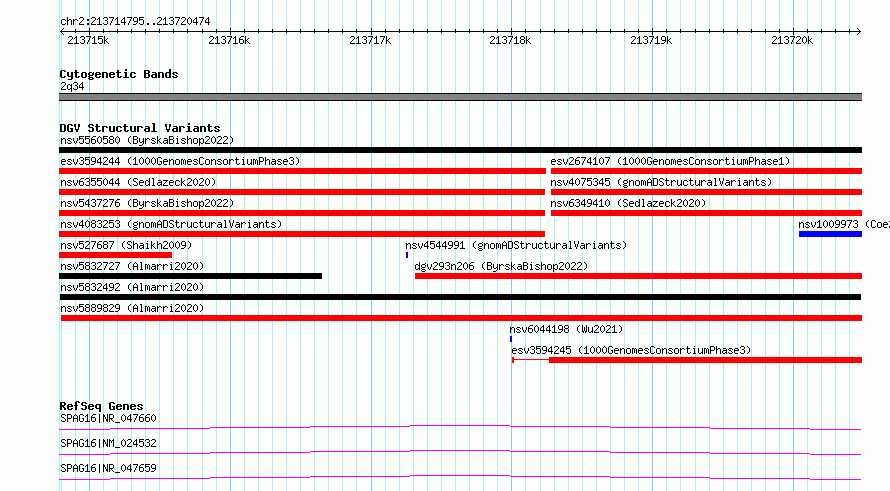Open the esv3594244 (1000GenomesConsortiumPhase3) variant label

[x=180, y=161]
